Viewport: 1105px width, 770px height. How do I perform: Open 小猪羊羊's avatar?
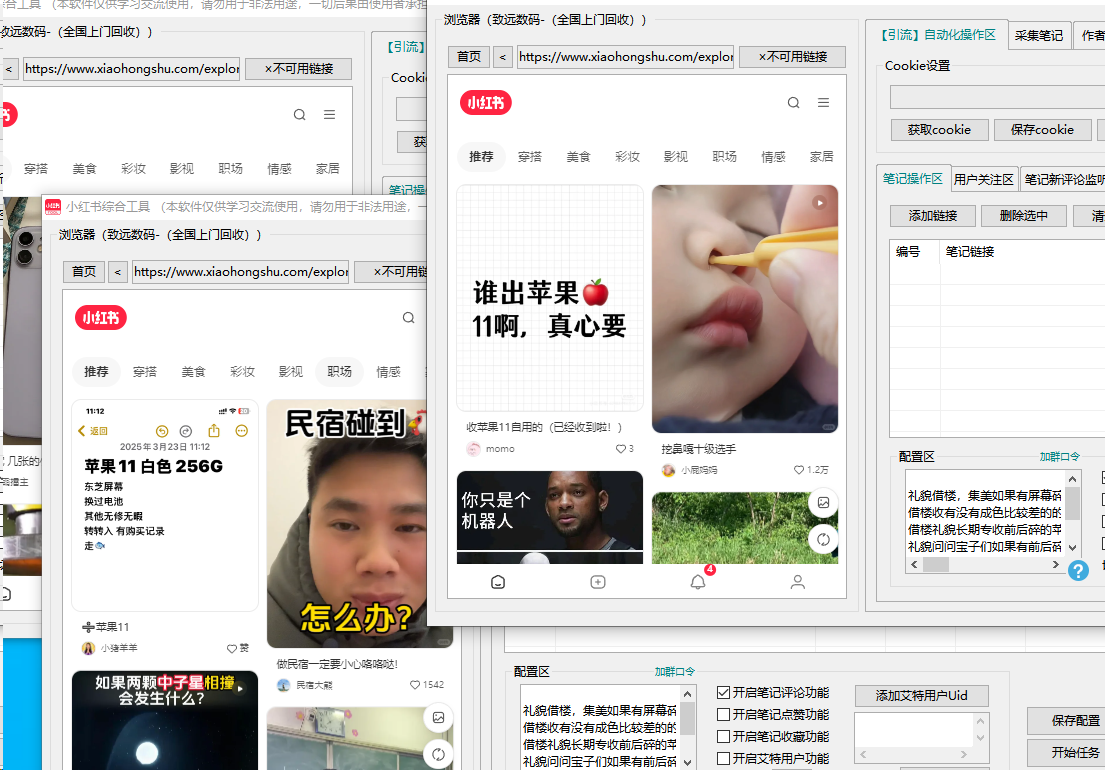88,648
